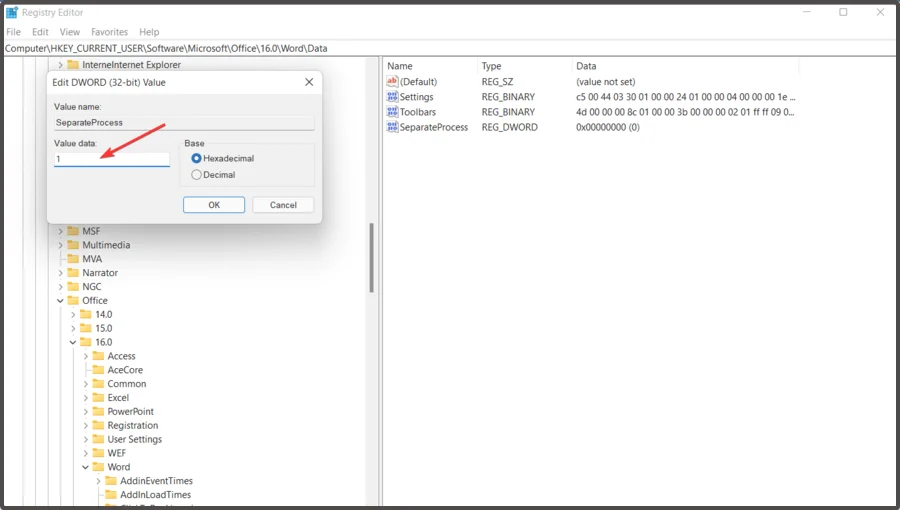900x510 pixels.
Task: Open the Edit menu
Action: [x=40, y=32]
